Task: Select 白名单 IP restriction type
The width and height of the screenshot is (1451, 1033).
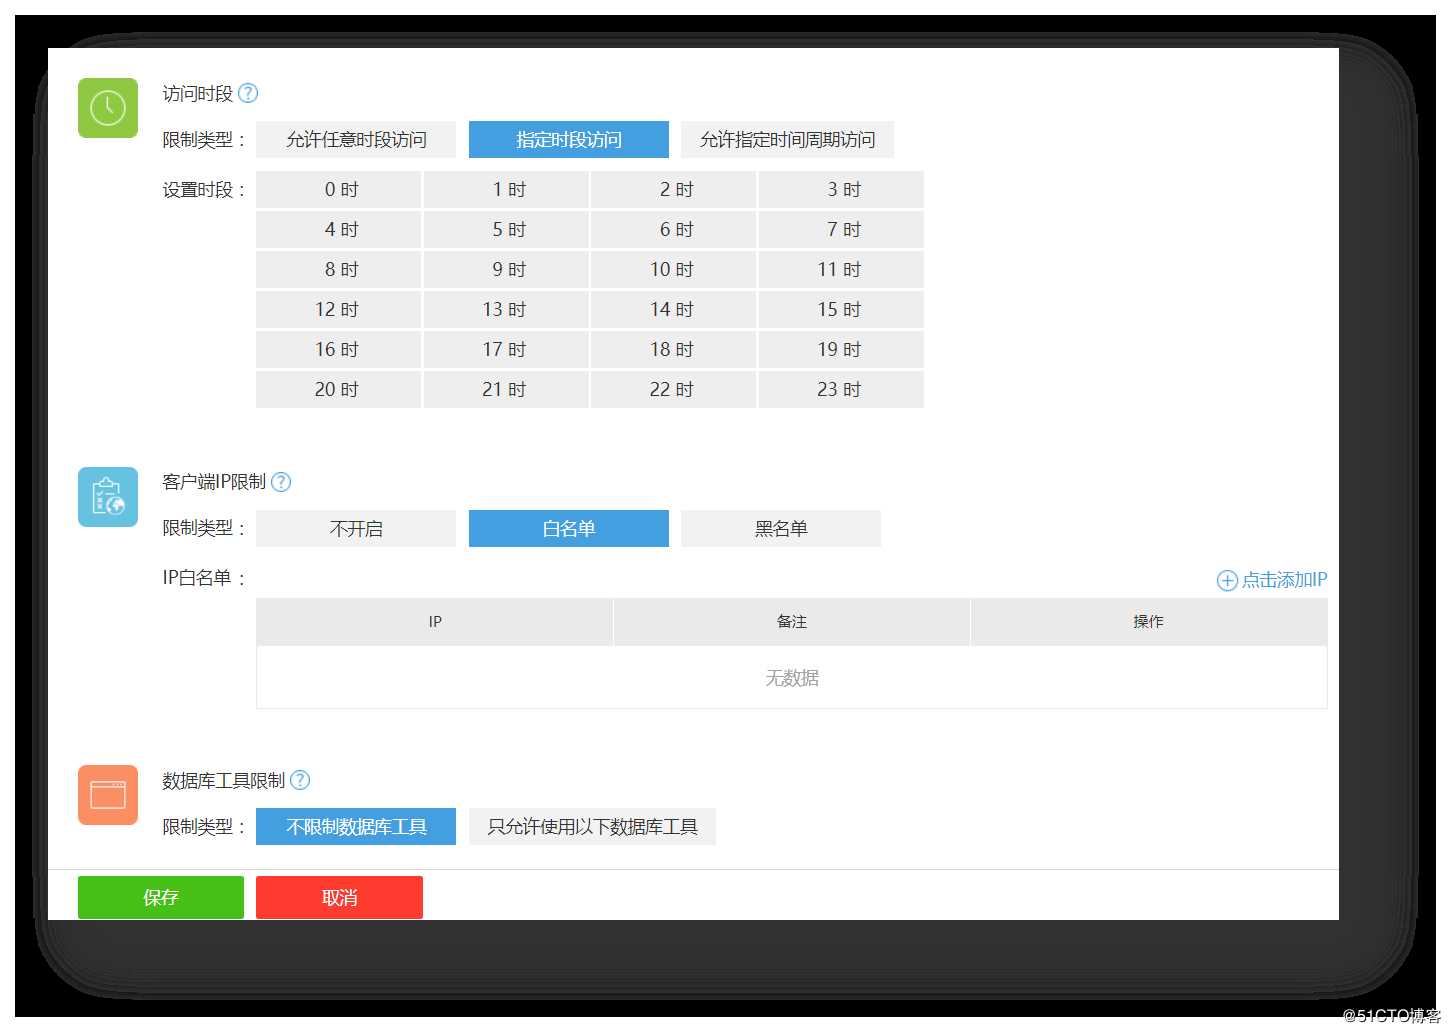Action: (x=569, y=529)
